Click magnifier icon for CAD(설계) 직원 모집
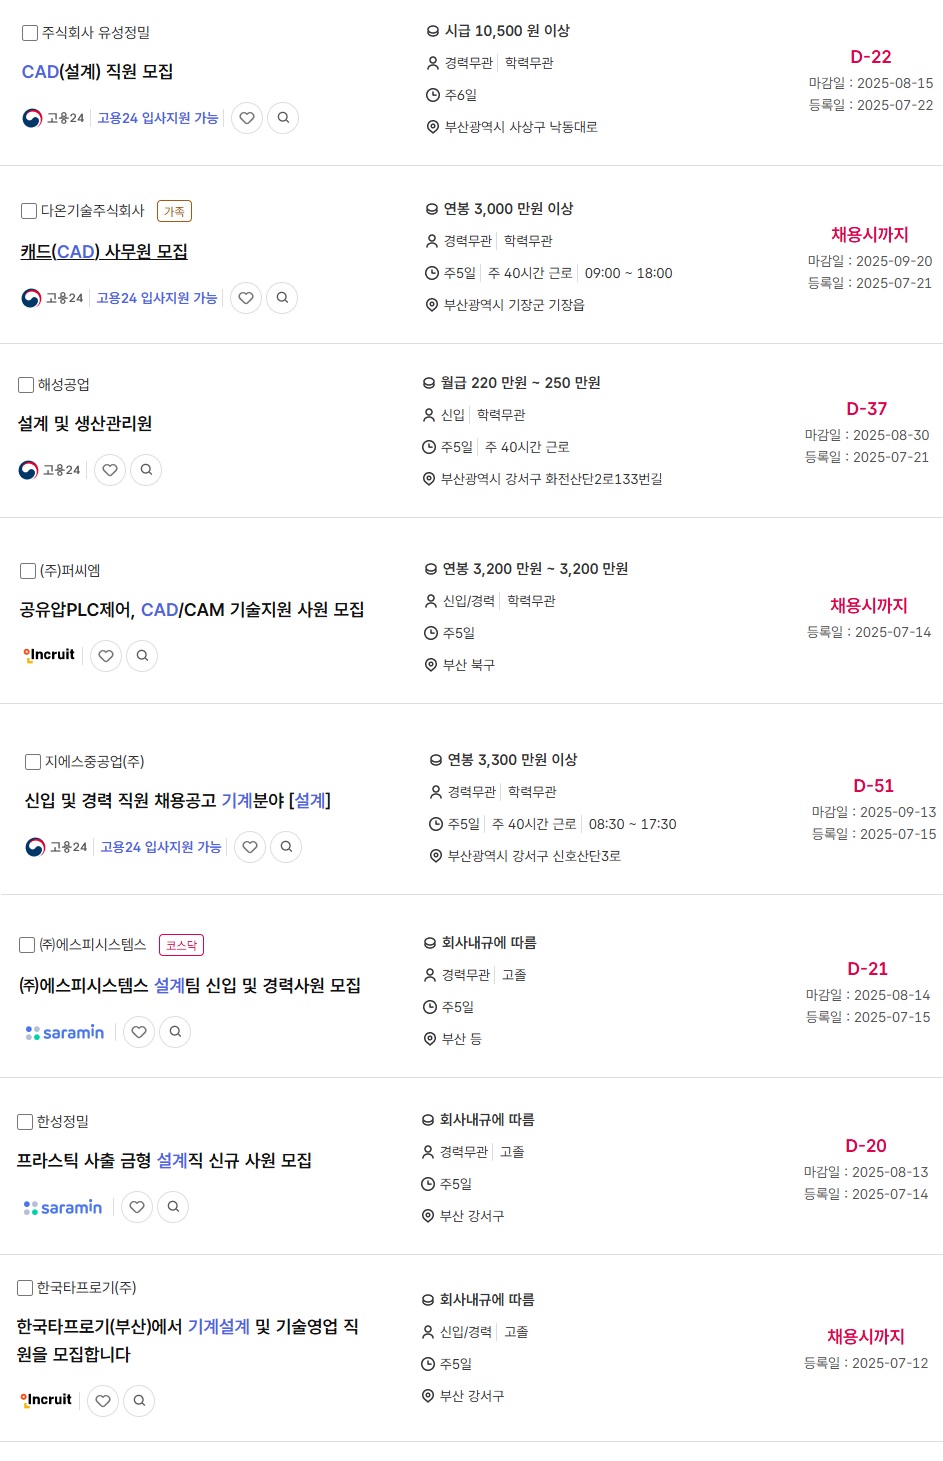The image size is (943, 1461). point(283,118)
